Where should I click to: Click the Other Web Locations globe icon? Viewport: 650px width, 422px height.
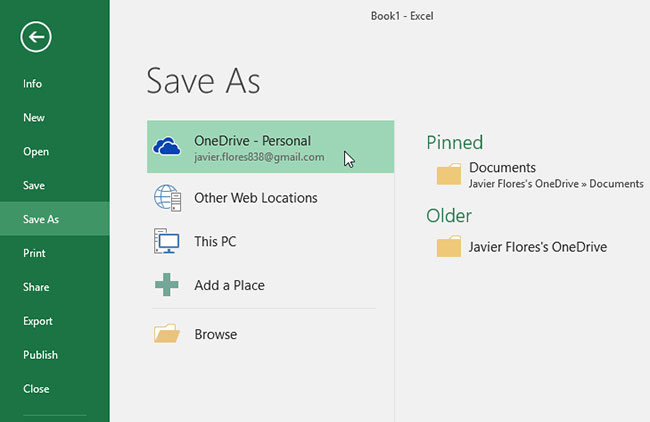[167, 198]
